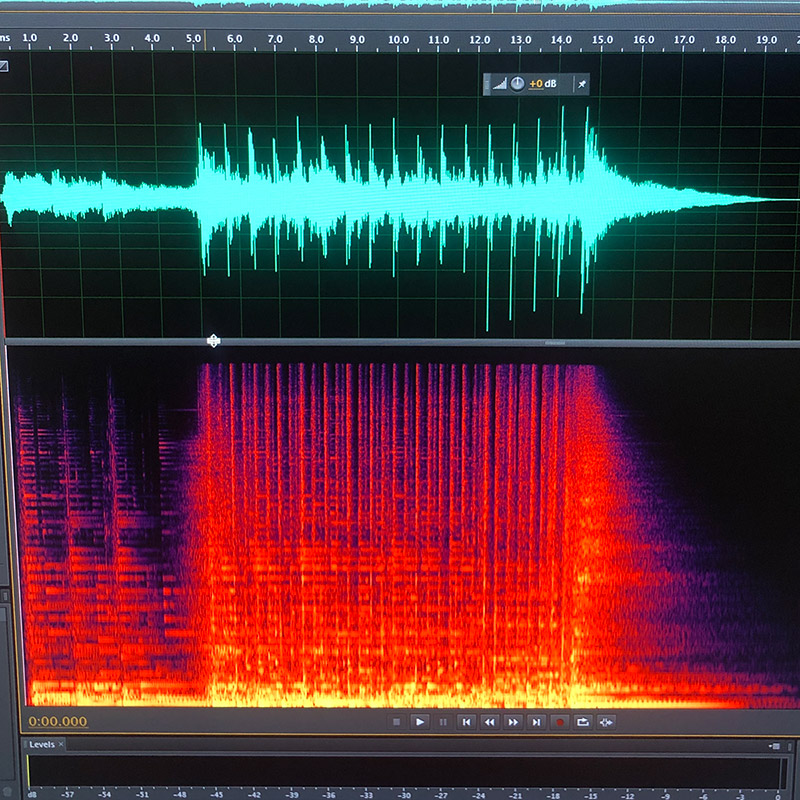The width and height of the screenshot is (800, 800).
Task: Select the Levels panel tab
Action: pyautogui.click(x=41, y=745)
